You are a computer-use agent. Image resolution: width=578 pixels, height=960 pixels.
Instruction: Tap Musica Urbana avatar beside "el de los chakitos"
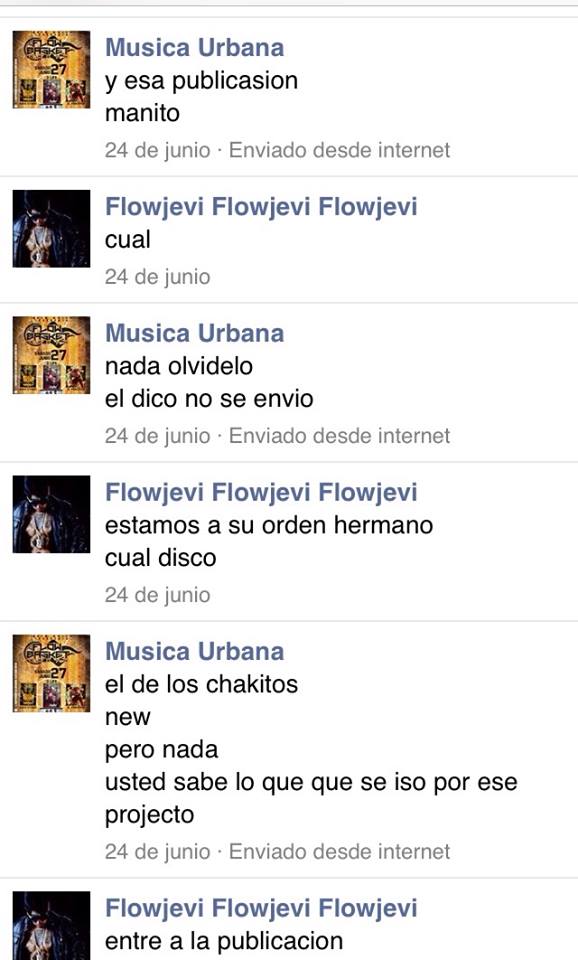point(51,673)
